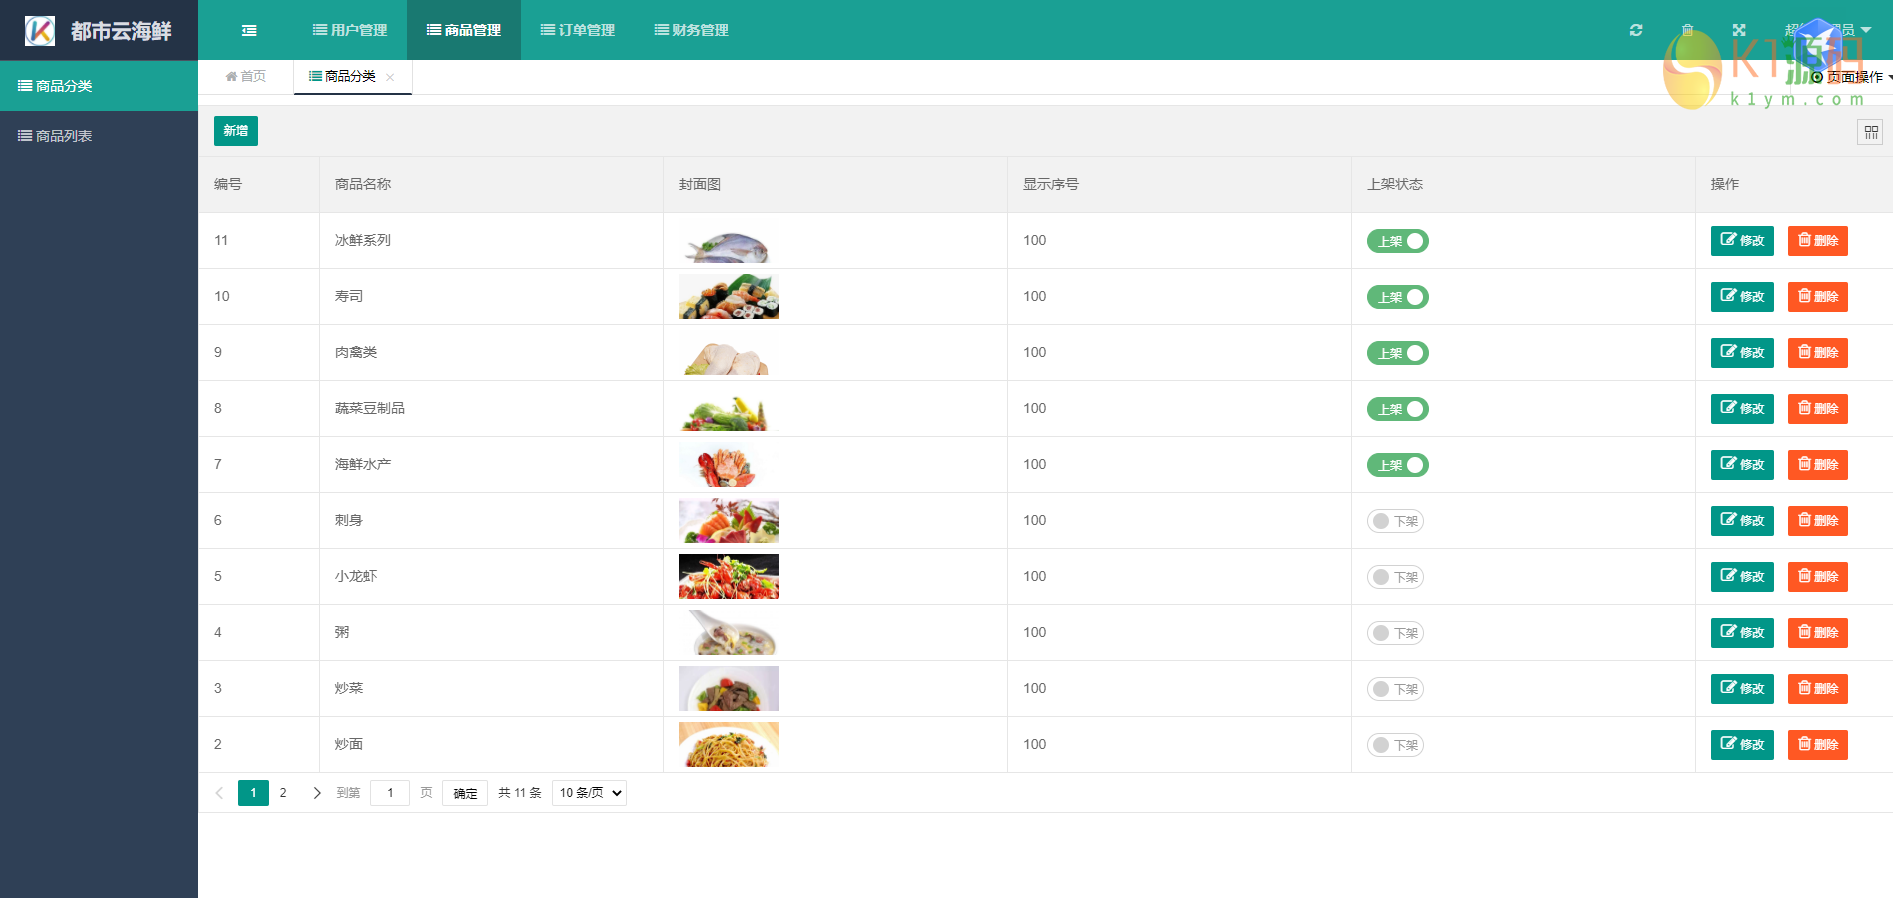Click the home icon 首页 tab
The width and height of the screenshot is (1893, 898).
tap(246, 76)
